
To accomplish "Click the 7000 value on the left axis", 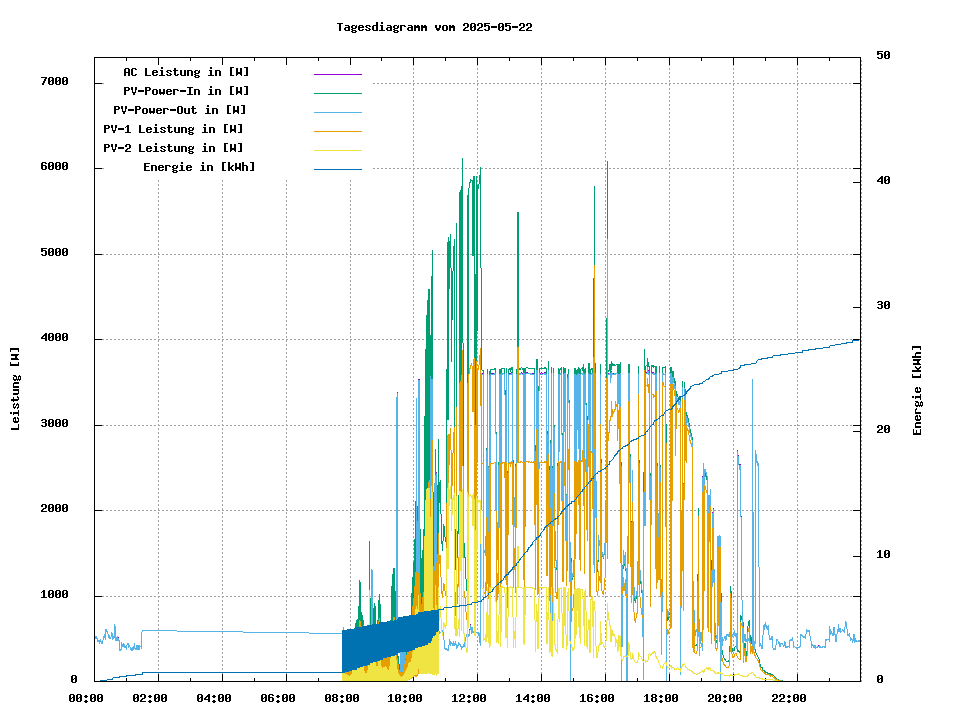I will (x=54, y=81).
